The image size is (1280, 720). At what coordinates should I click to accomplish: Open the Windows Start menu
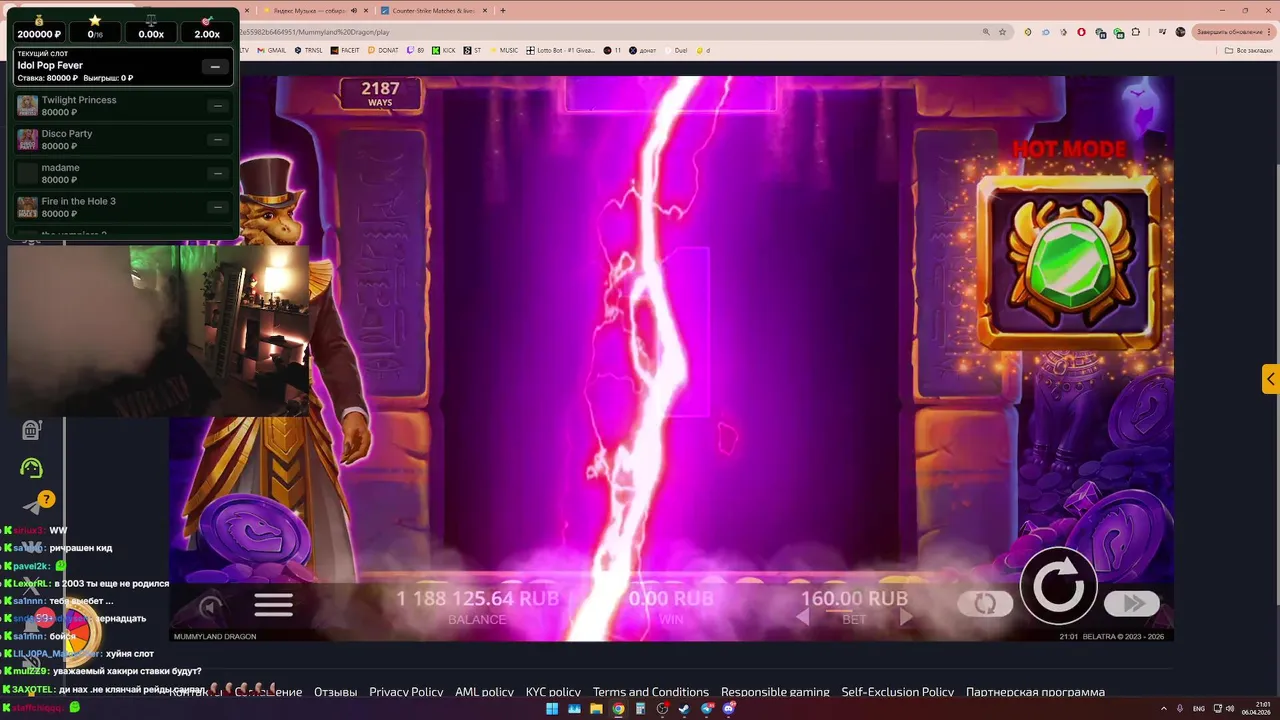[x=552, y=708]
